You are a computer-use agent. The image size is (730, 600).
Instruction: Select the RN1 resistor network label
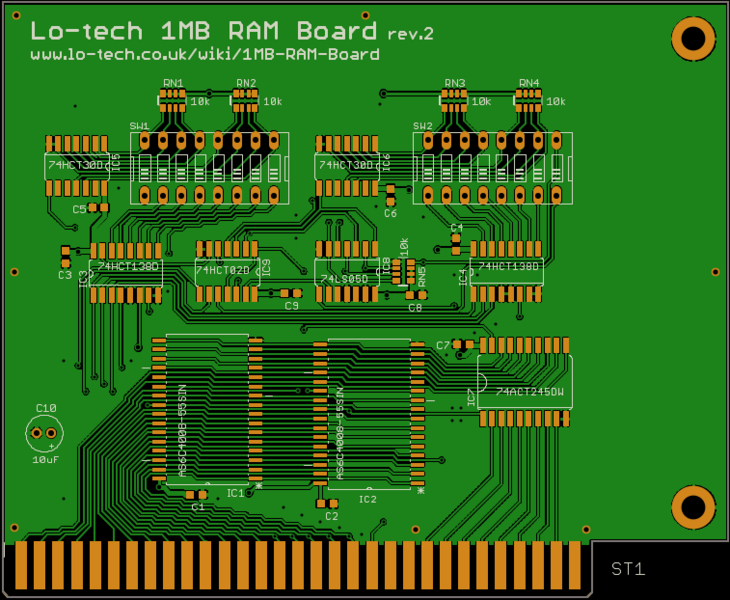[173, 83]
